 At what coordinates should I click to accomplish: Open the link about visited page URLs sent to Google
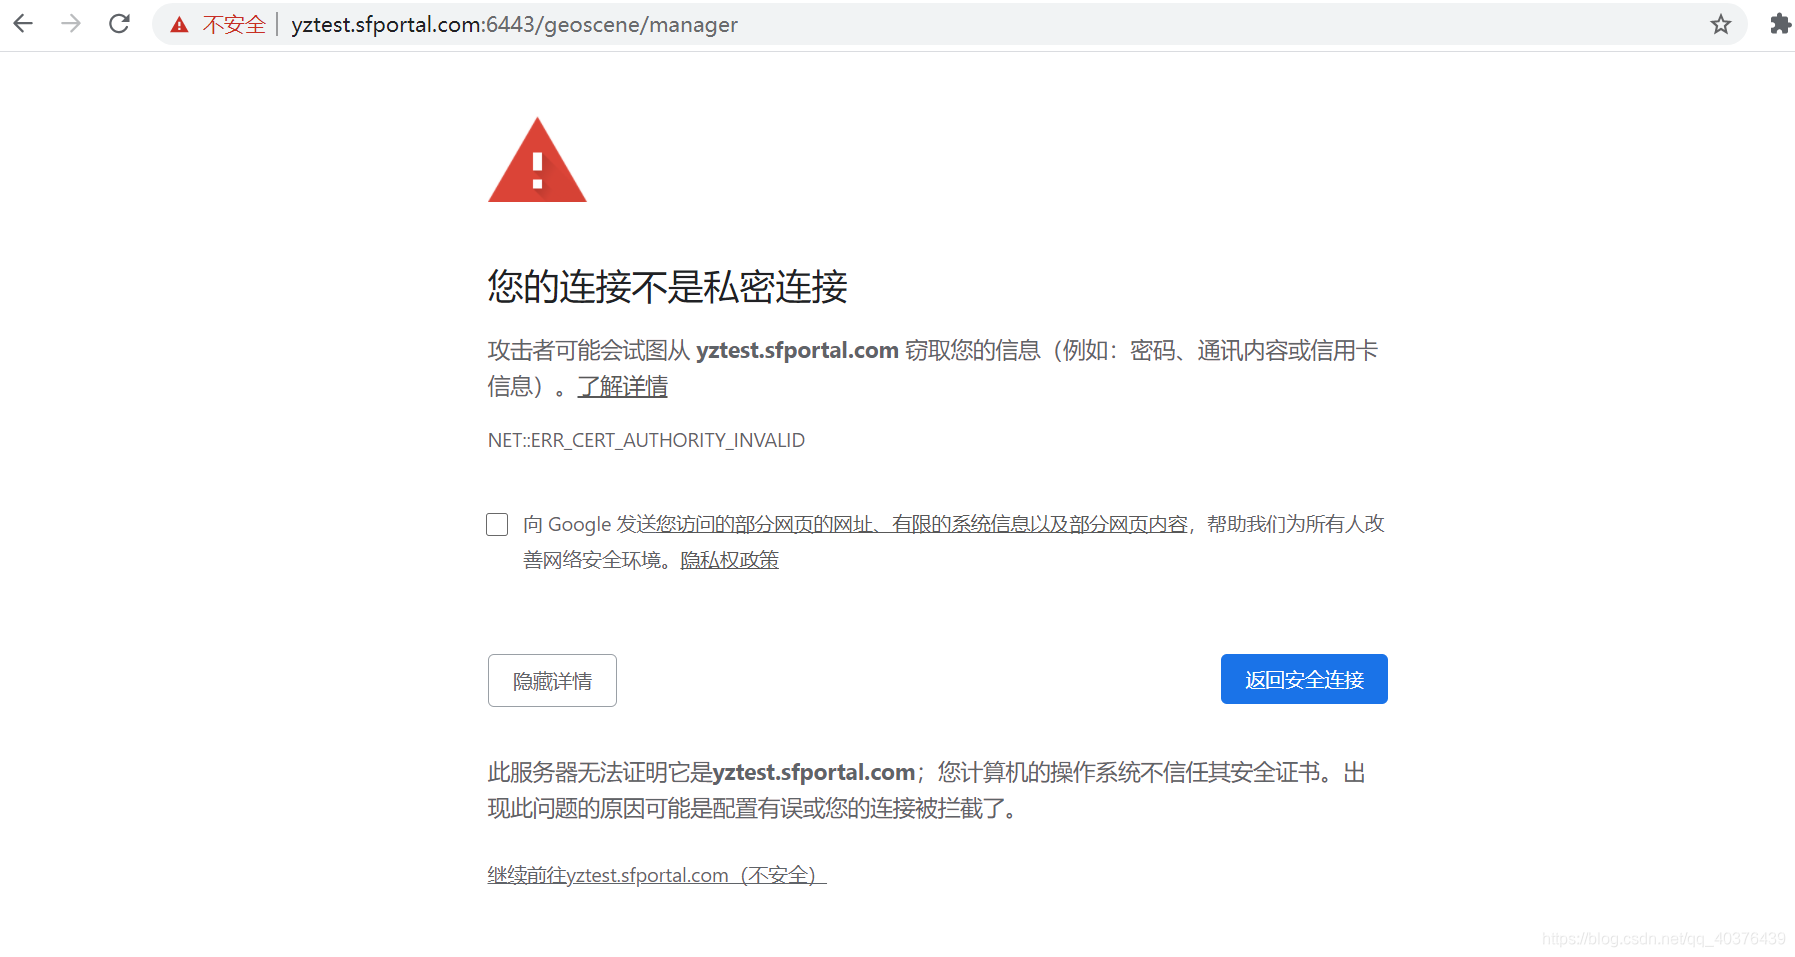[914, 524]
